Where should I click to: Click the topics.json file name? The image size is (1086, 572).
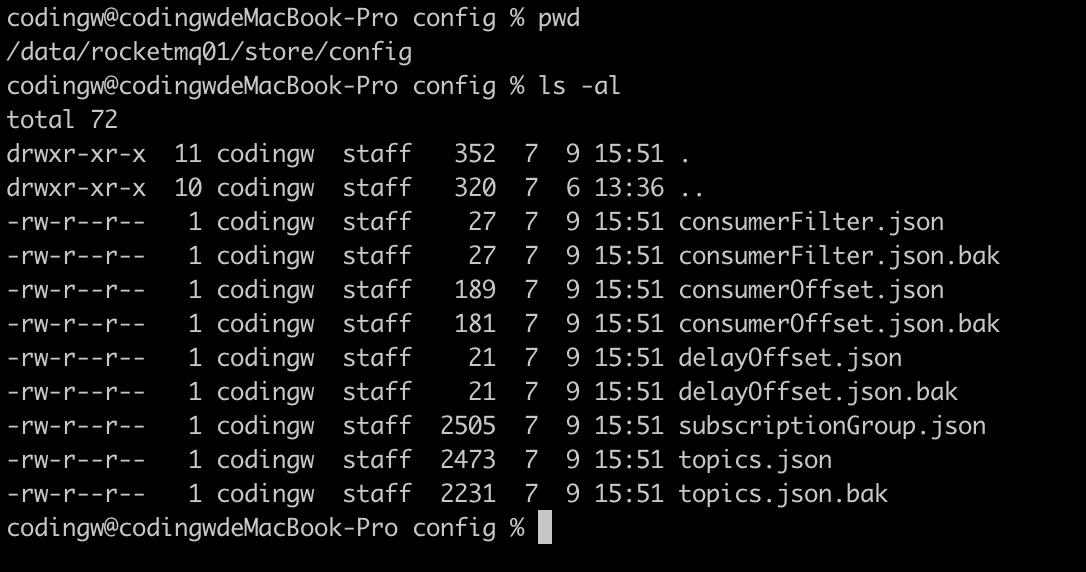pyautogui.click(x=755, y=460)
